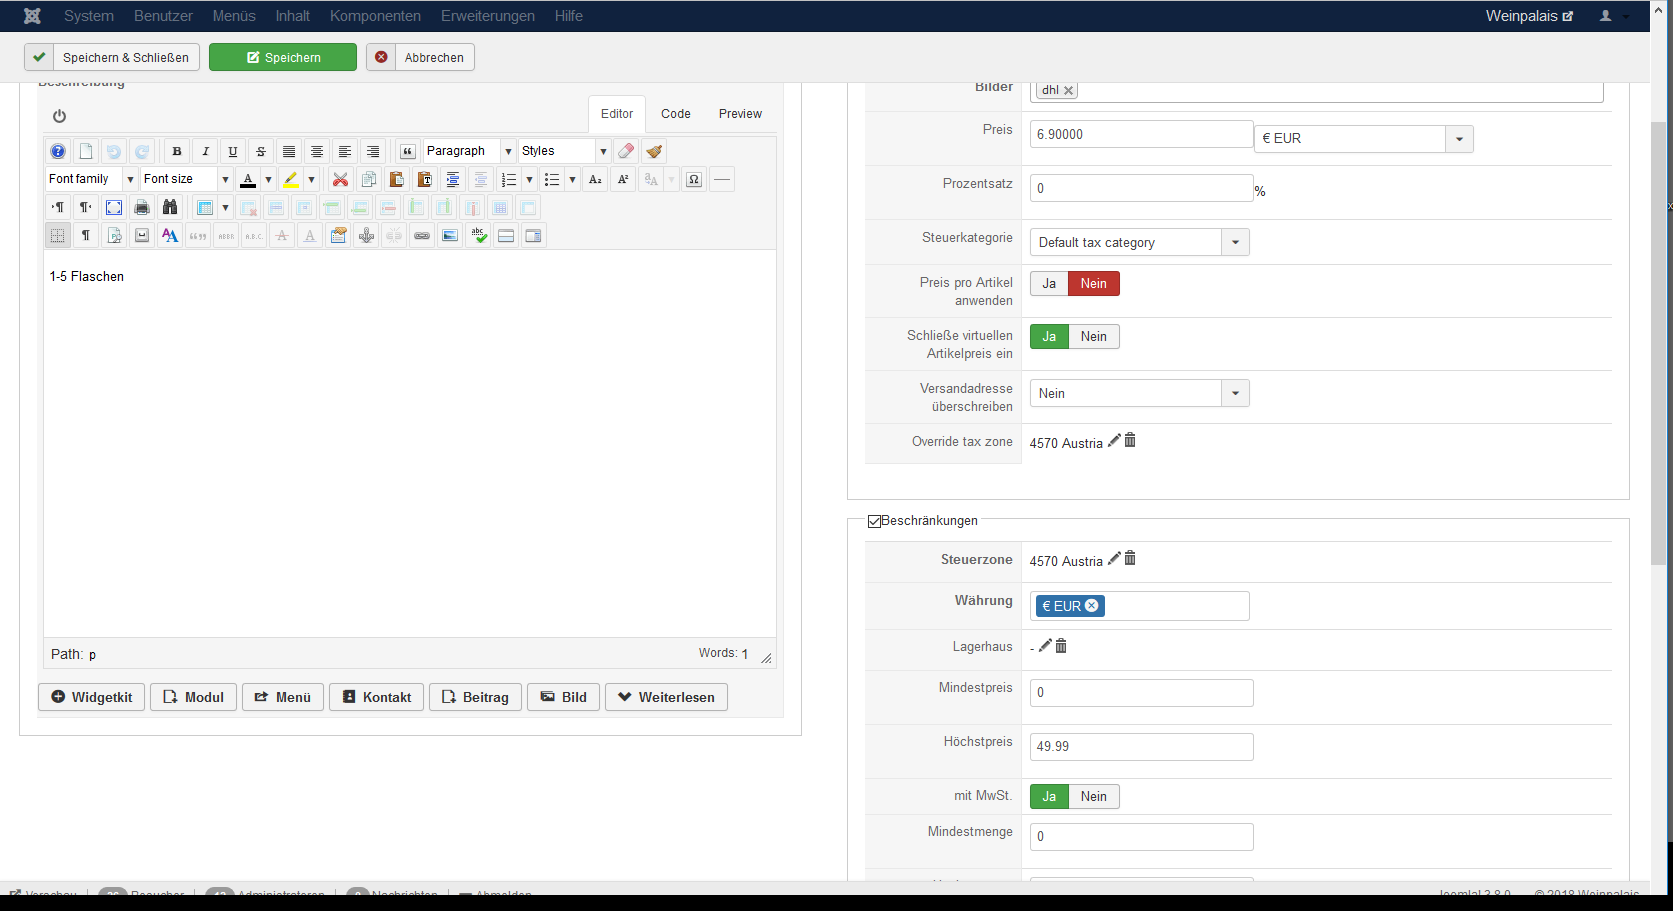
Task: Toggle the editor on or off (power icon)
Action: pyautogui.click(x=59, y=116)
